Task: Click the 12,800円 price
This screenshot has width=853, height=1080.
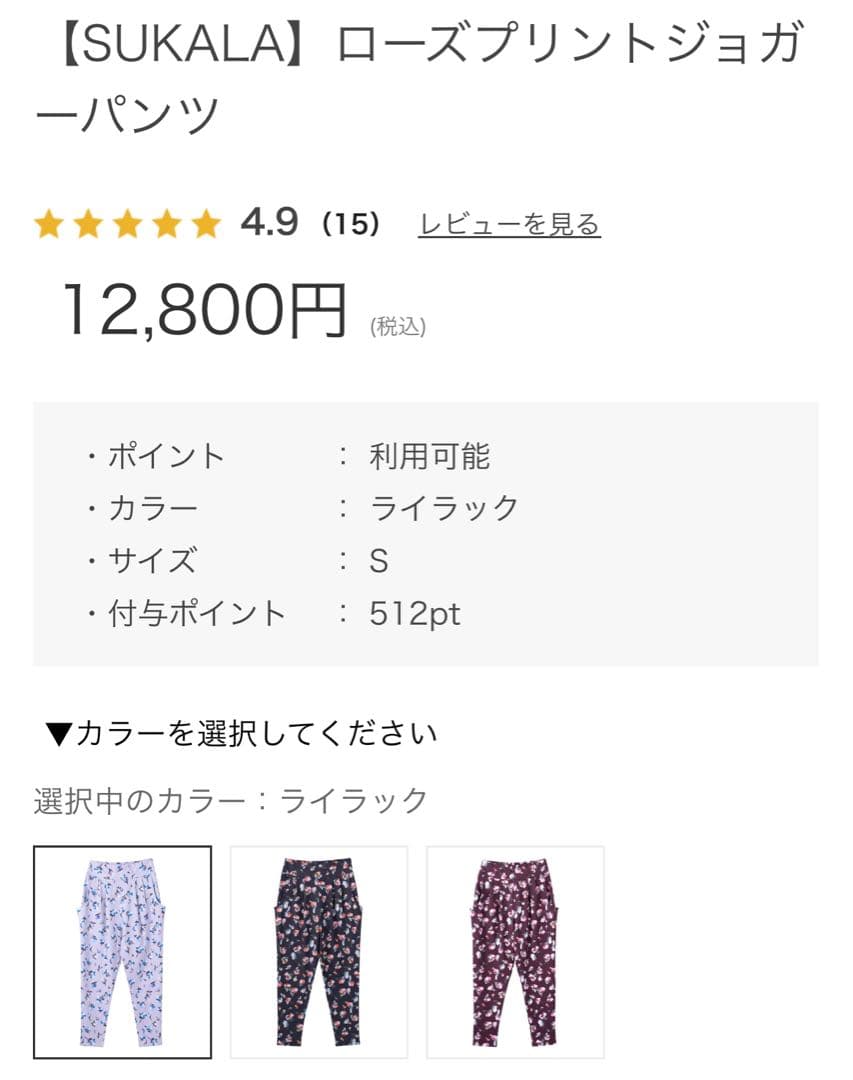Action: click(x=204, y=310)
